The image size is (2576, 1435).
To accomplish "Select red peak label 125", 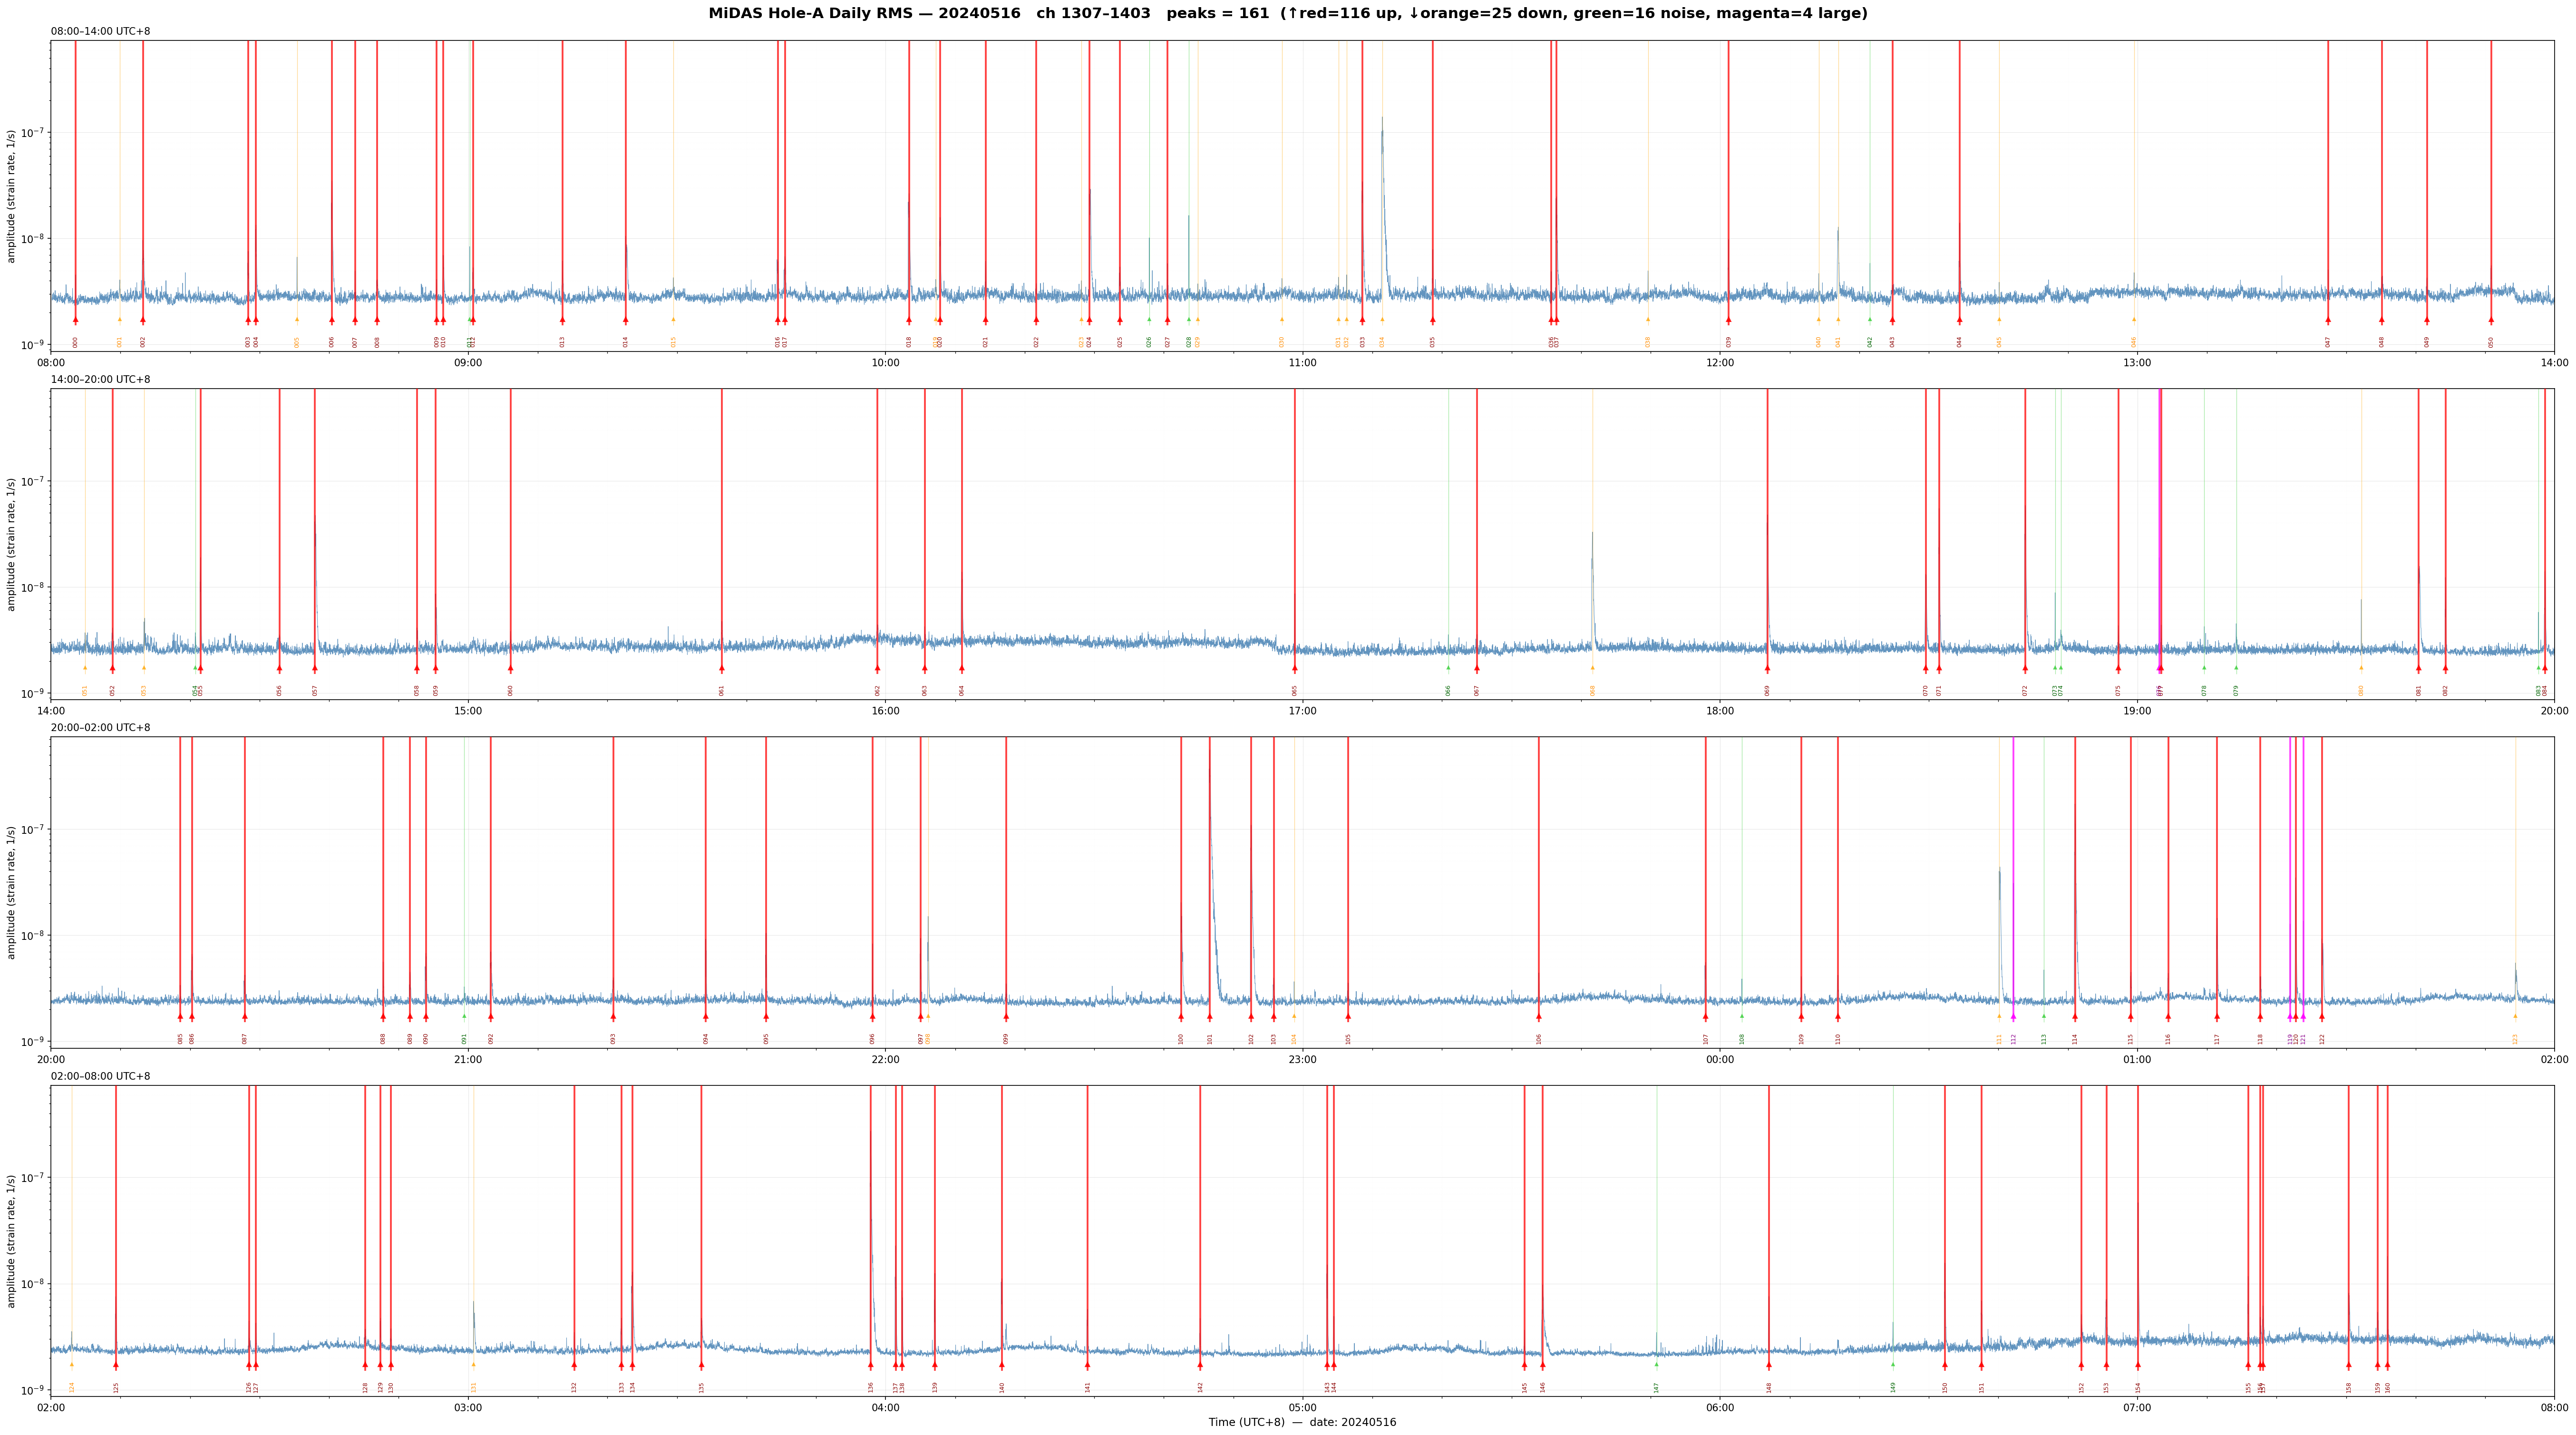I will click(116, 1387).
